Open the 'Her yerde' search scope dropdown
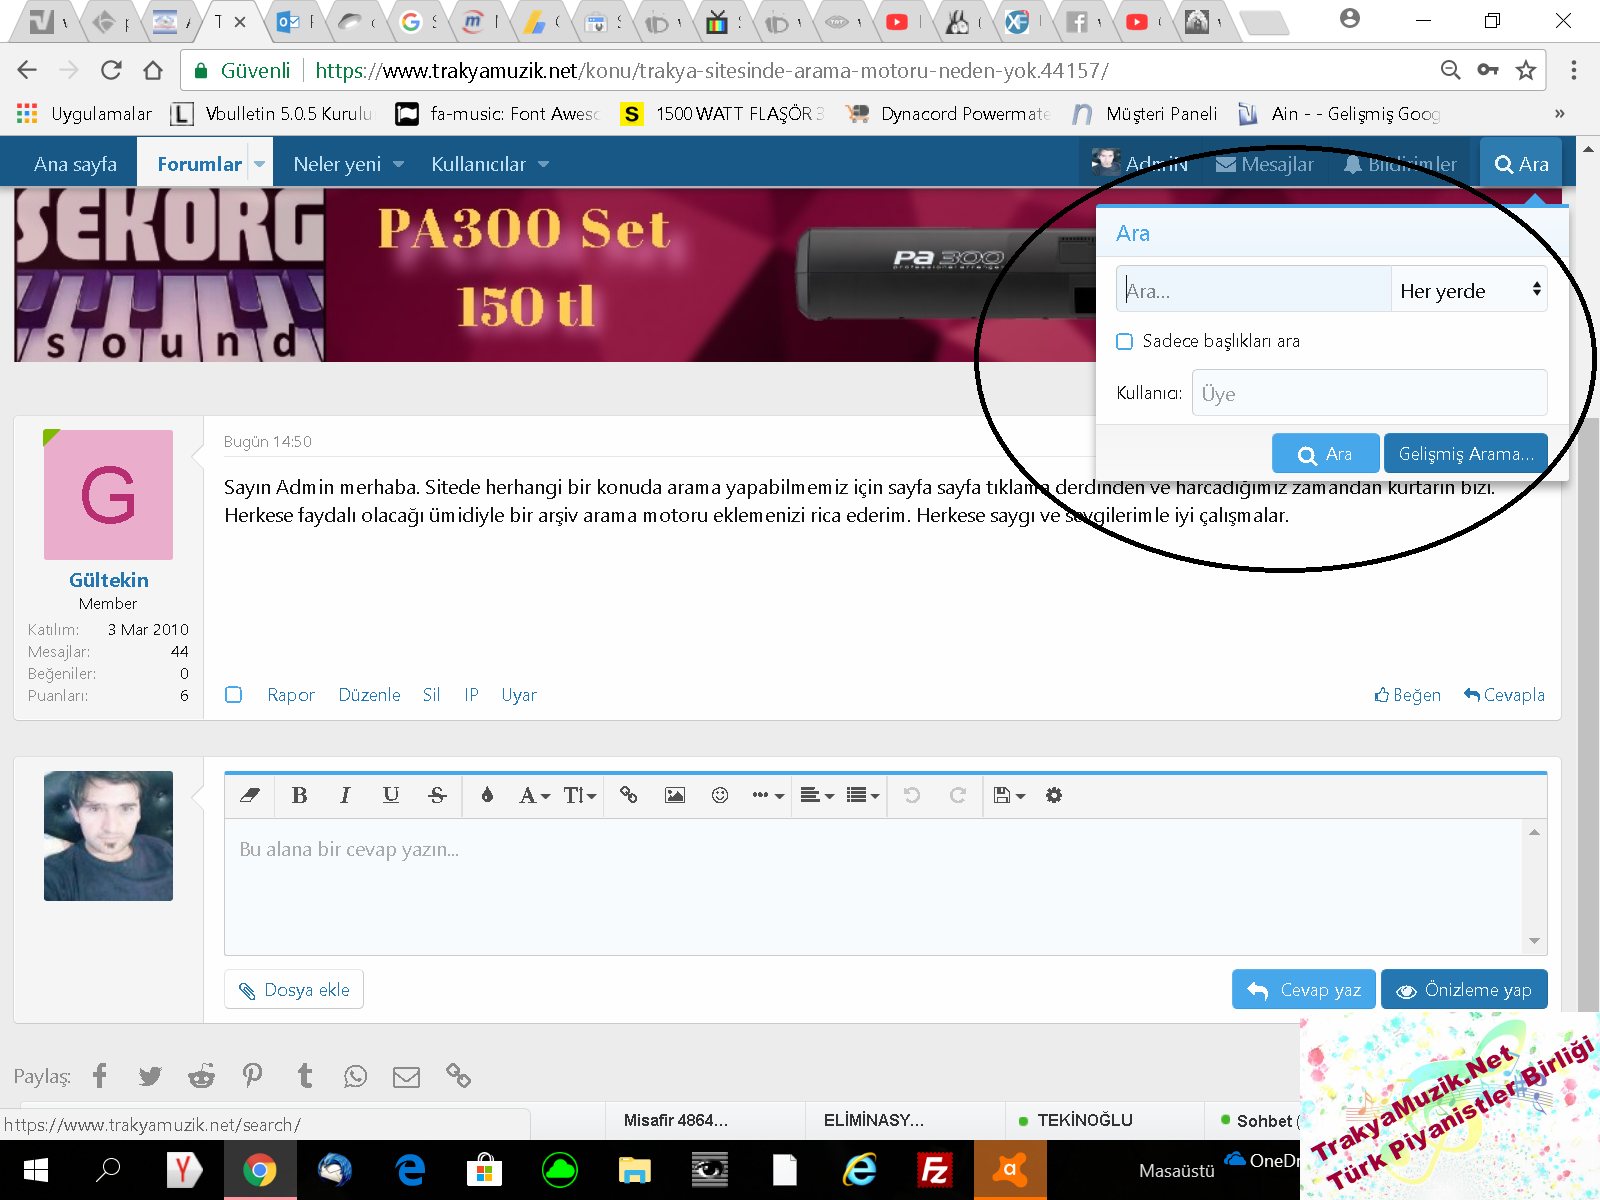The width and height of the screenshot is (1600, 1200). 1468,290
